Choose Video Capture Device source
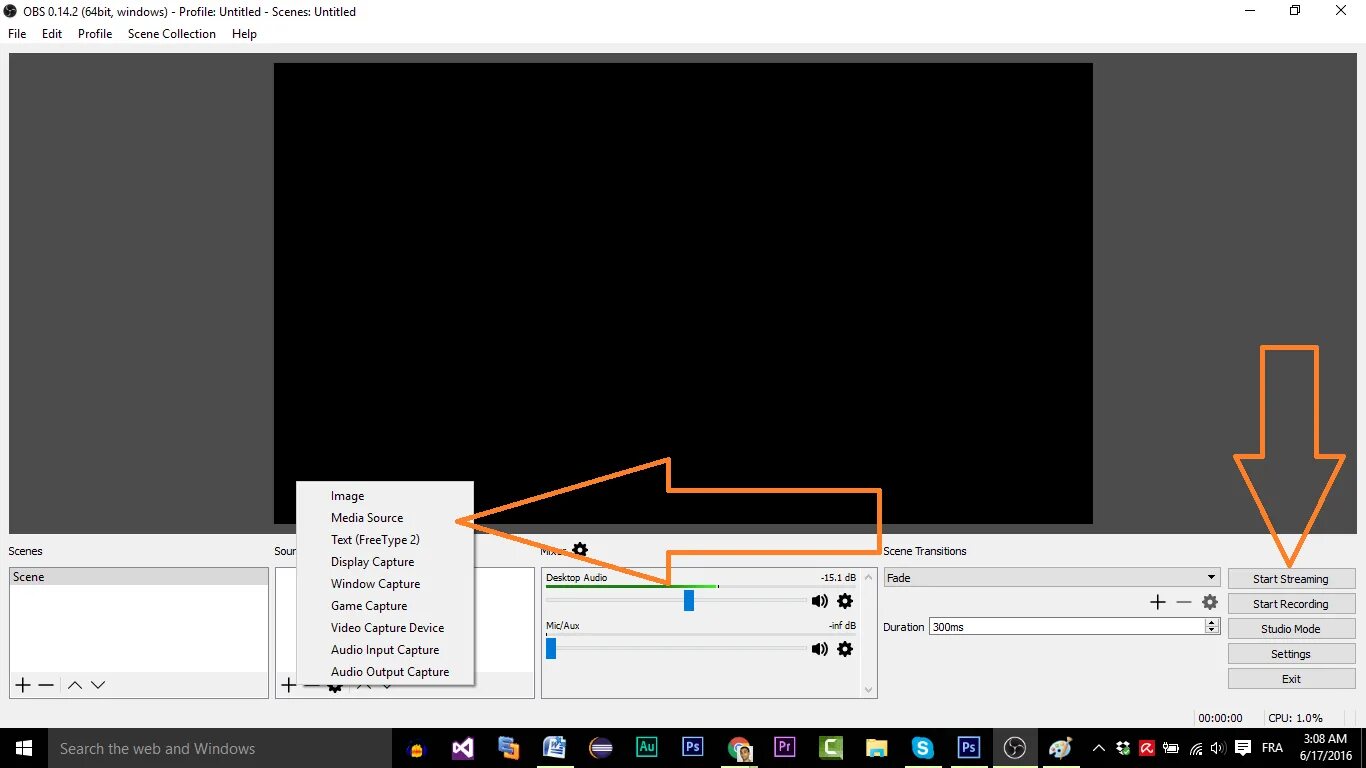1366x768 pixels. [385, 628]
